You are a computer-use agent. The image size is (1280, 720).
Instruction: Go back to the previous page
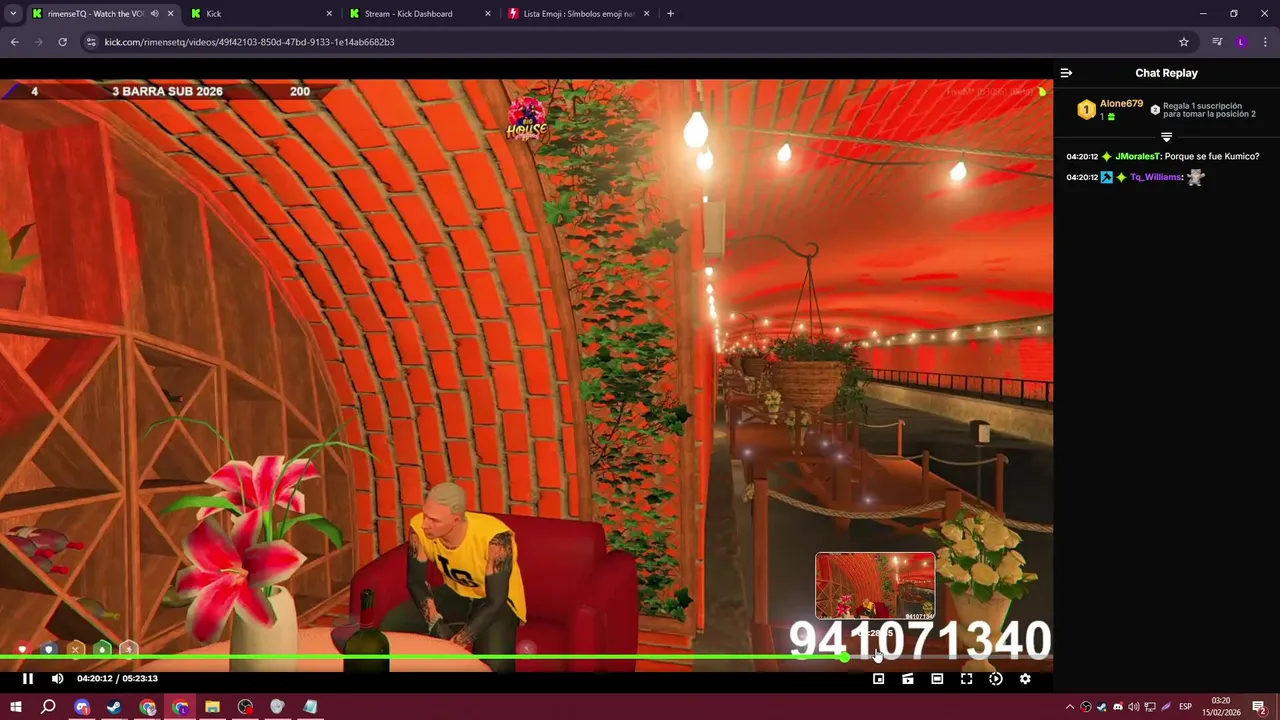(x=14, y=42)
